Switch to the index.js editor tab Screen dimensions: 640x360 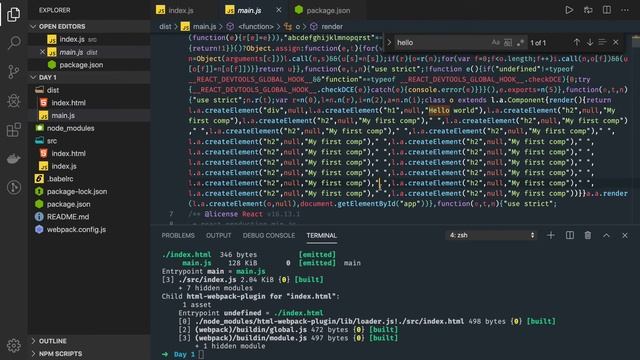[181, 10]
